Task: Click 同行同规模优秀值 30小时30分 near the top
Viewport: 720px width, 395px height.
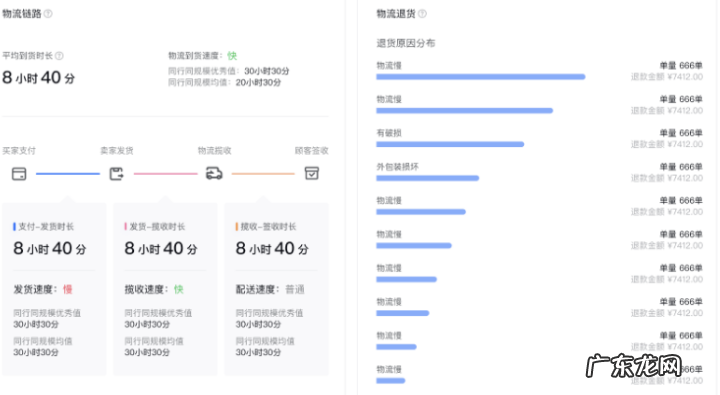Action: pyautogui.click(x=229, y=71)
